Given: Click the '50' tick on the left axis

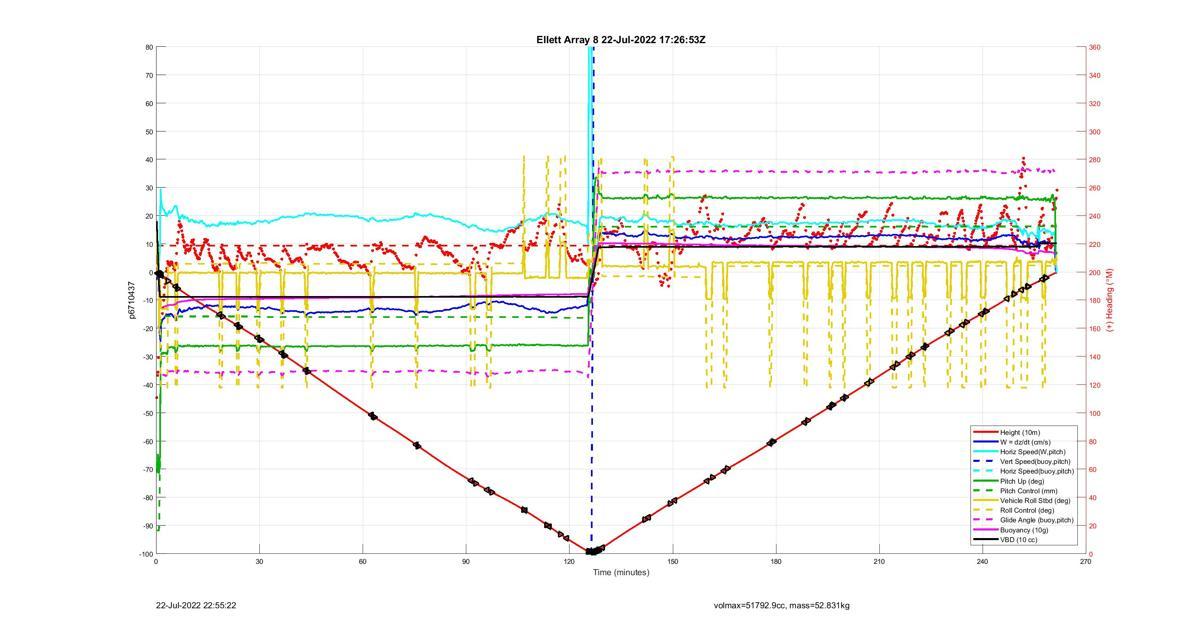Looking at the screenshot, I should pyautogui.click(x=149, y=131).
